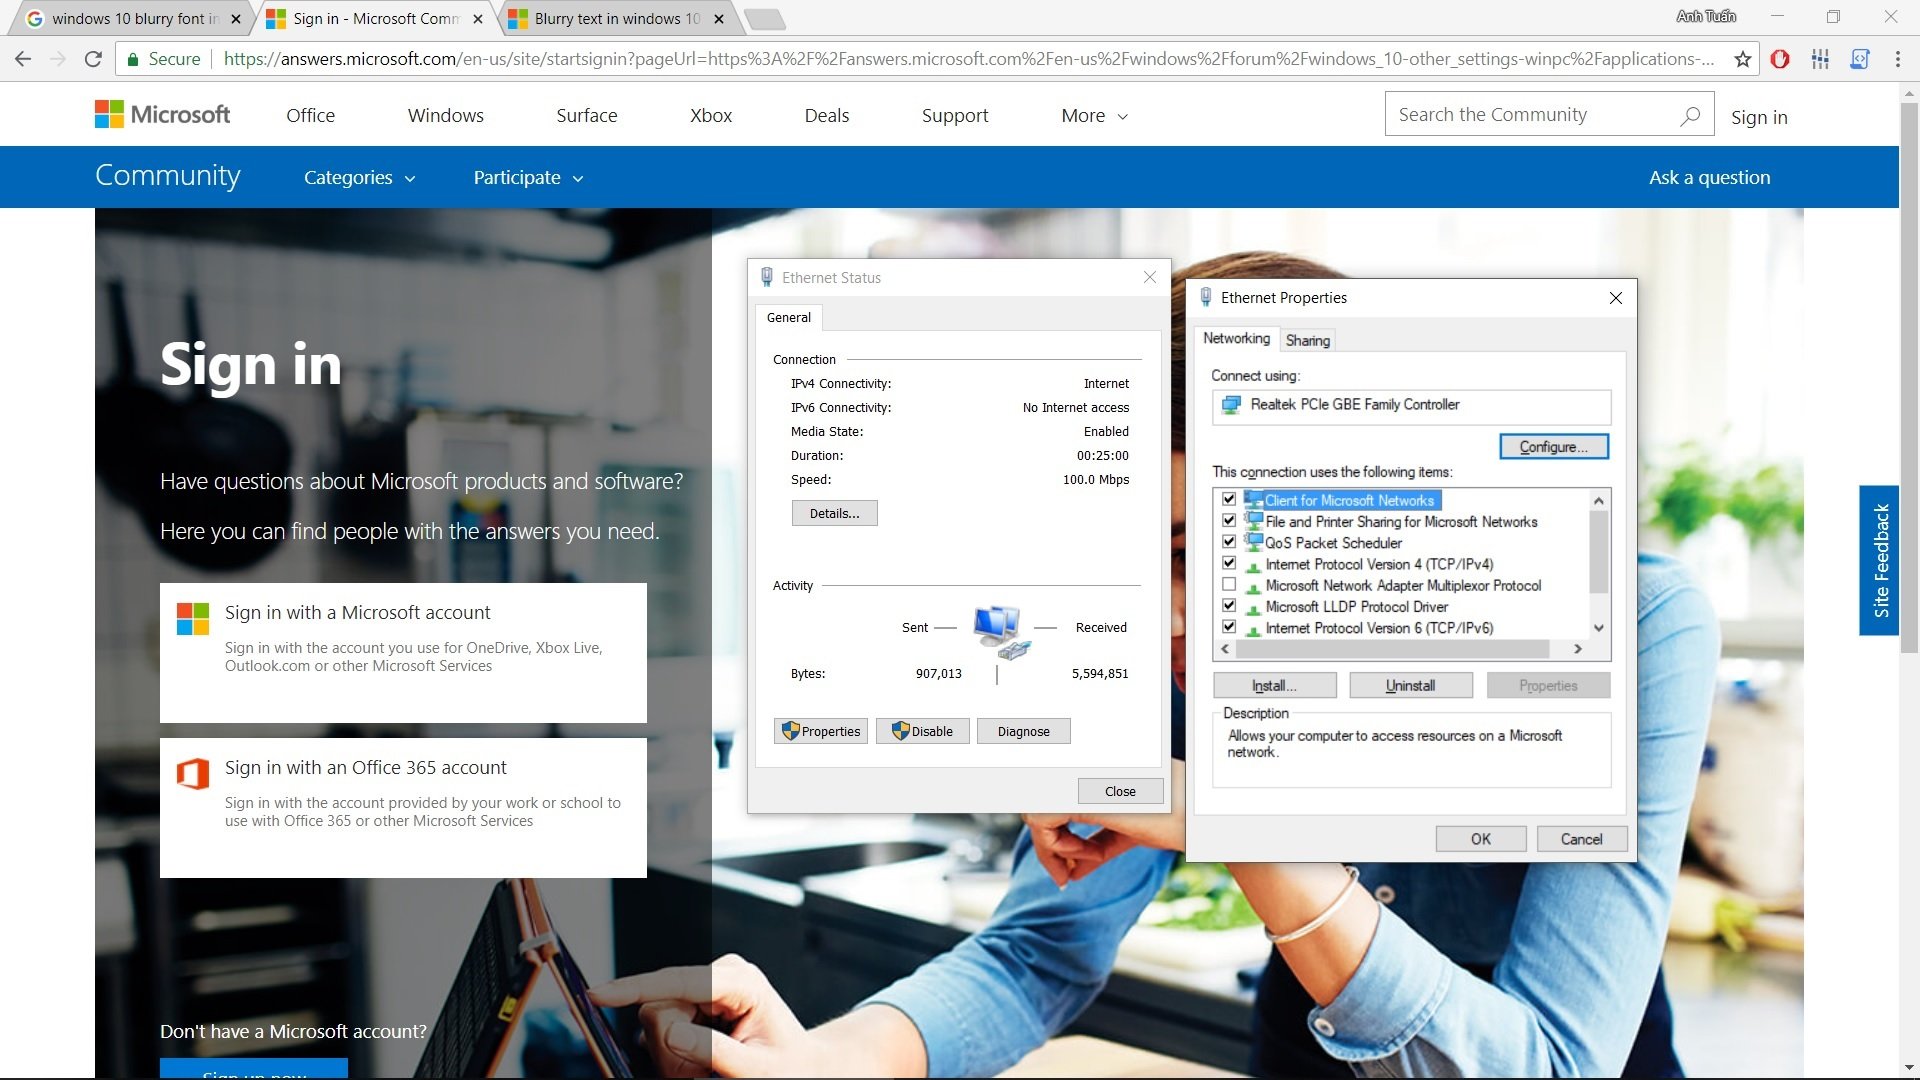Viewport: 1920px width, 1080px height.
Task: Close the Ethernet Status dialog
Action: click(x=1150, y=277)
